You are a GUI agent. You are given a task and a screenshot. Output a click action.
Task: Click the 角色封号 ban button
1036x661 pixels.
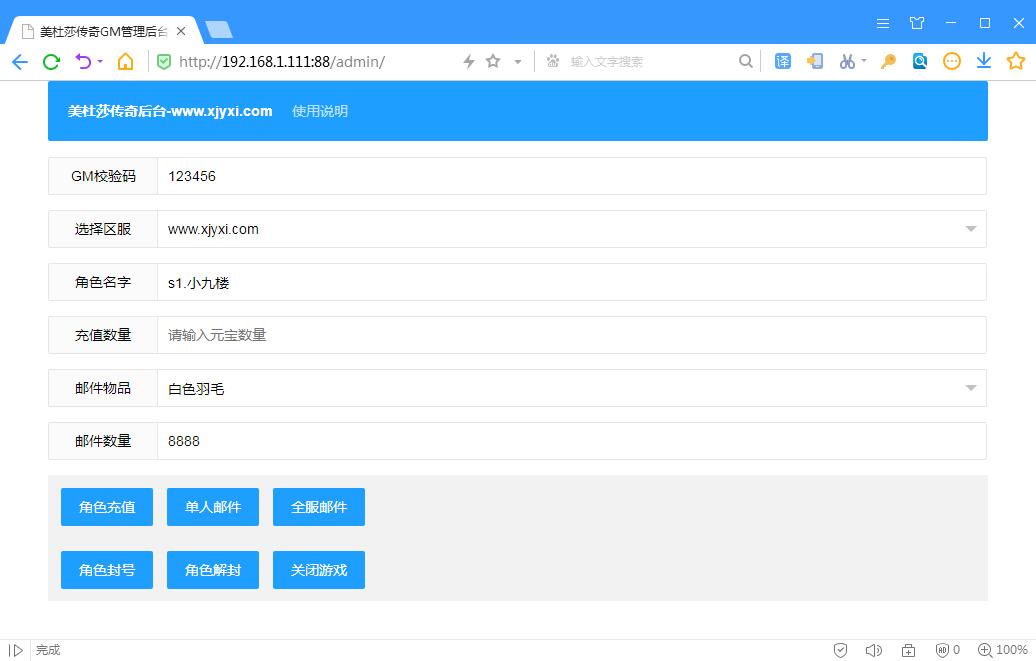[107, 570]
